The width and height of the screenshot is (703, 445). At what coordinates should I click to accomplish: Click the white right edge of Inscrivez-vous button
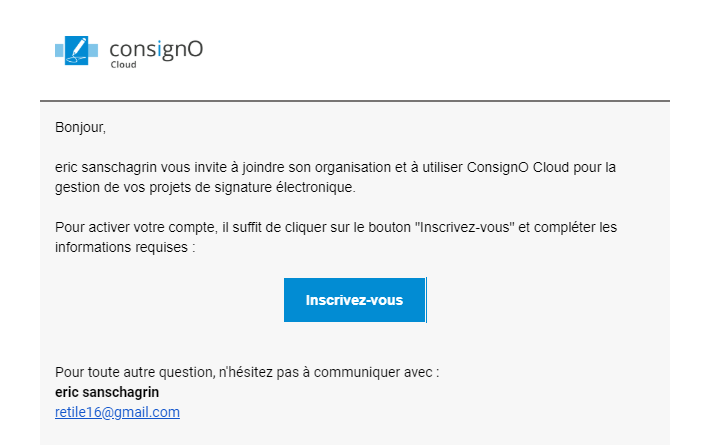click(x=427, y=300)
